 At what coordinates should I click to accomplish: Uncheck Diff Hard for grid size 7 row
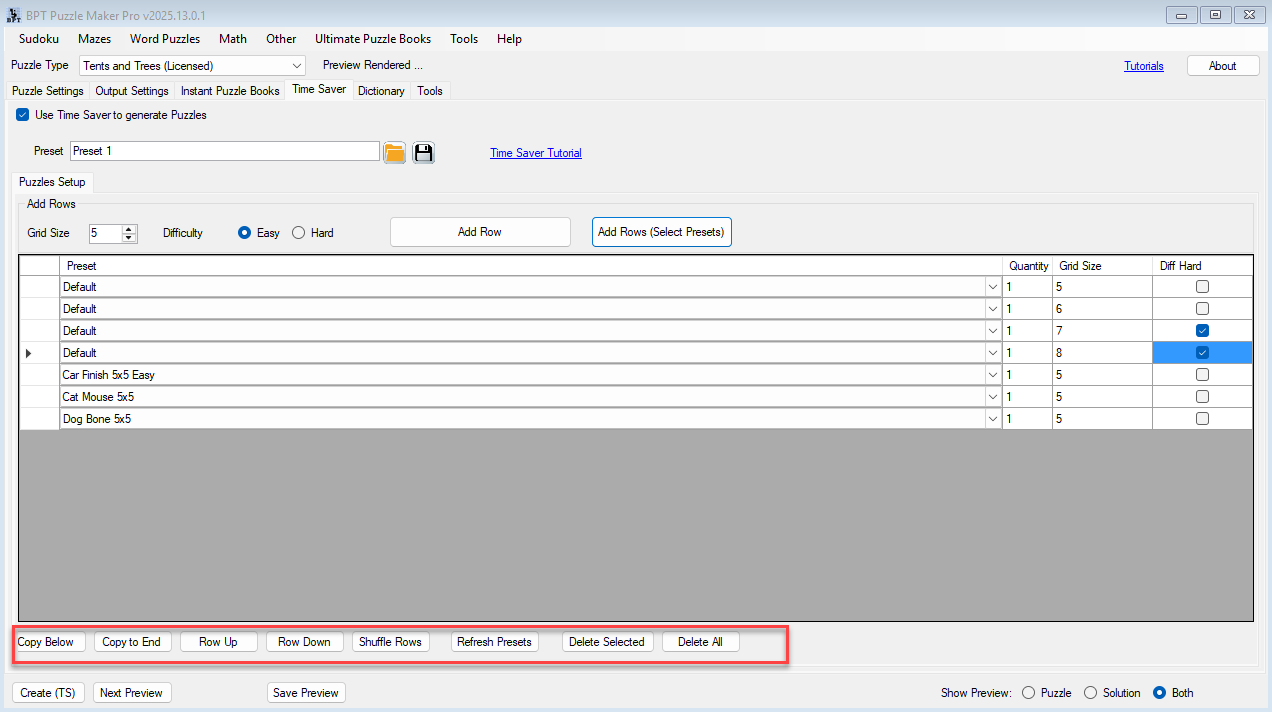tap(1202, 331)
